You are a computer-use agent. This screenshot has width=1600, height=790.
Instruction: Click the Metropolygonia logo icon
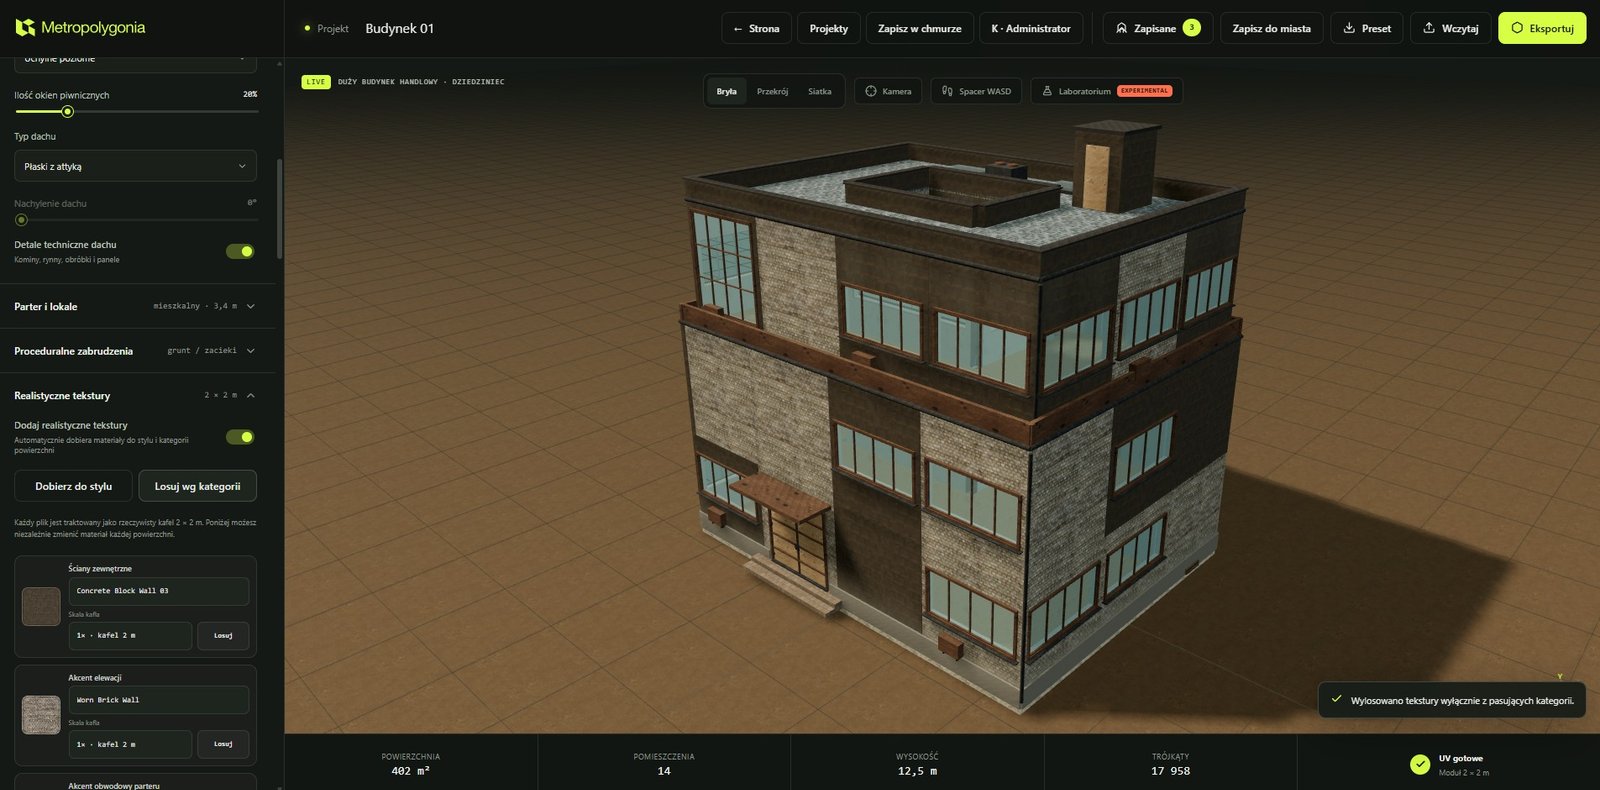pos(25,28)
